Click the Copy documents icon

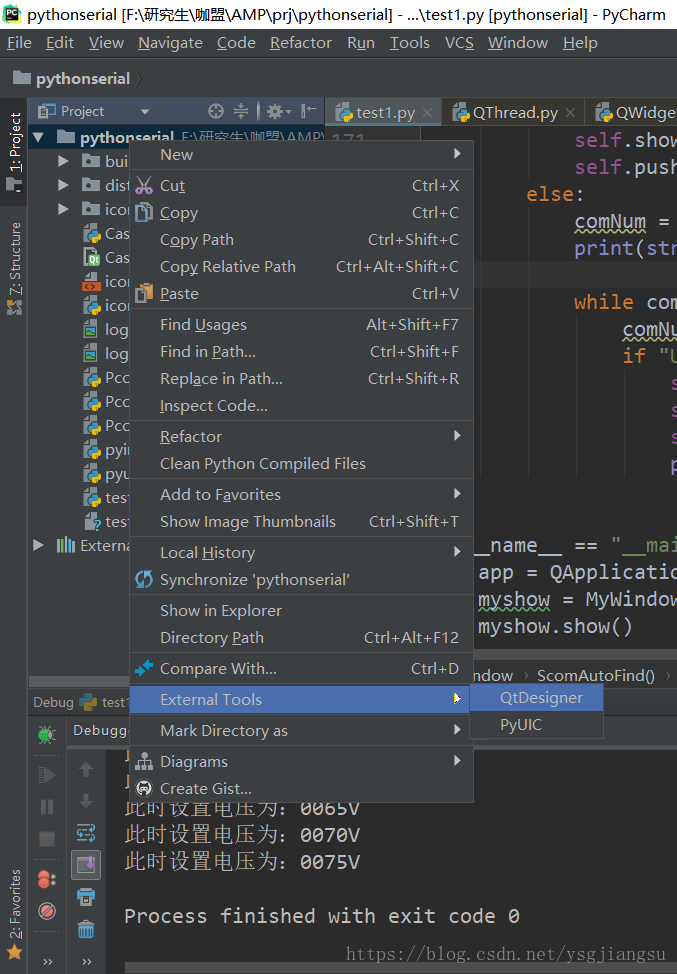click(x=144, y=212)
